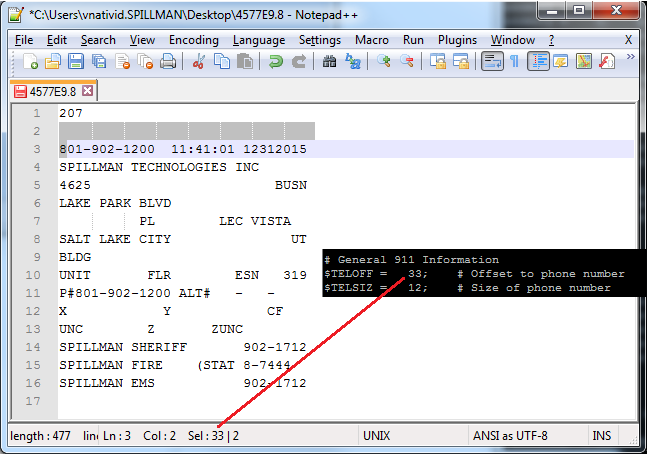Click "BUSN" on line 5
This screenshot has width=647, height=454.
click(291, 185)
